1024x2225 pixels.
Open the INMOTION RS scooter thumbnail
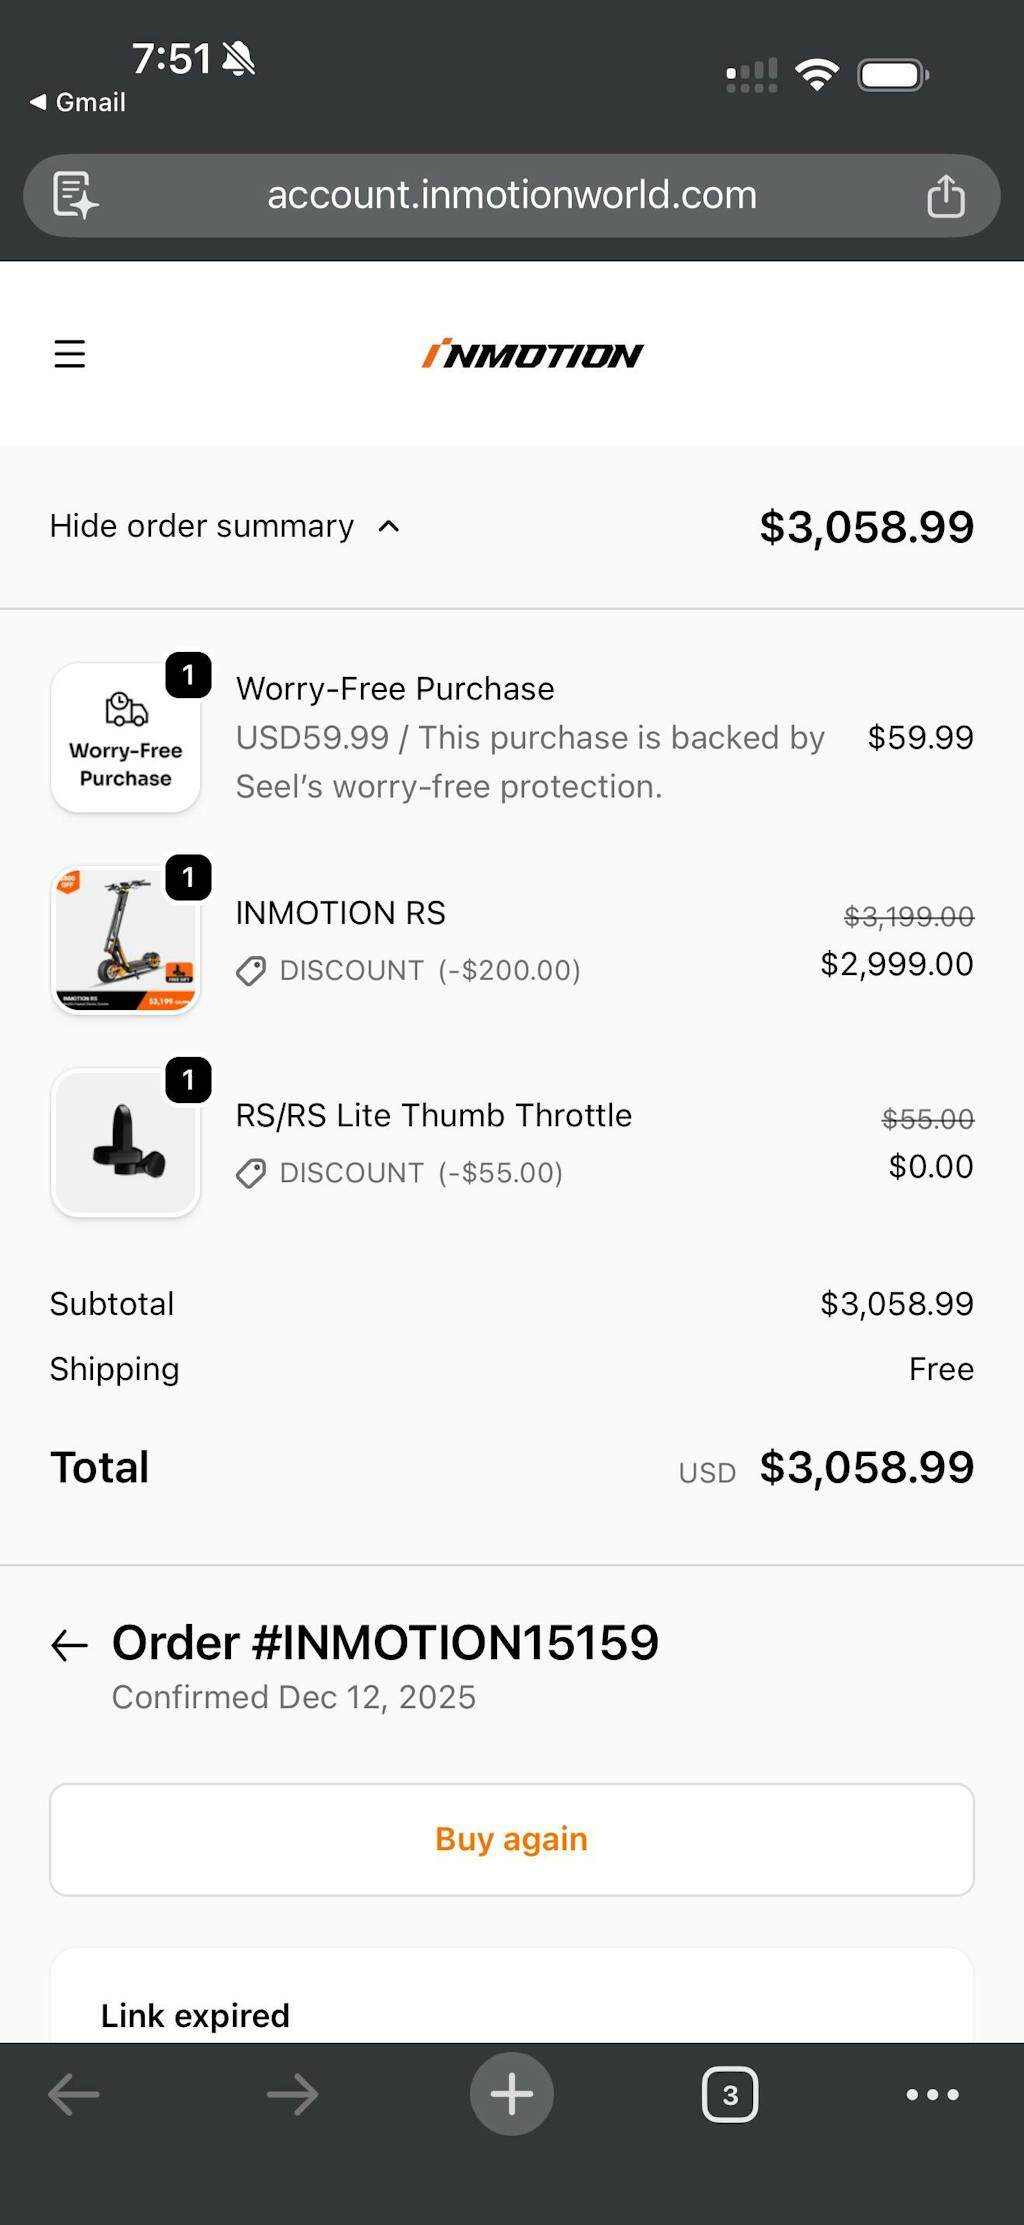[x=126, y=940]
